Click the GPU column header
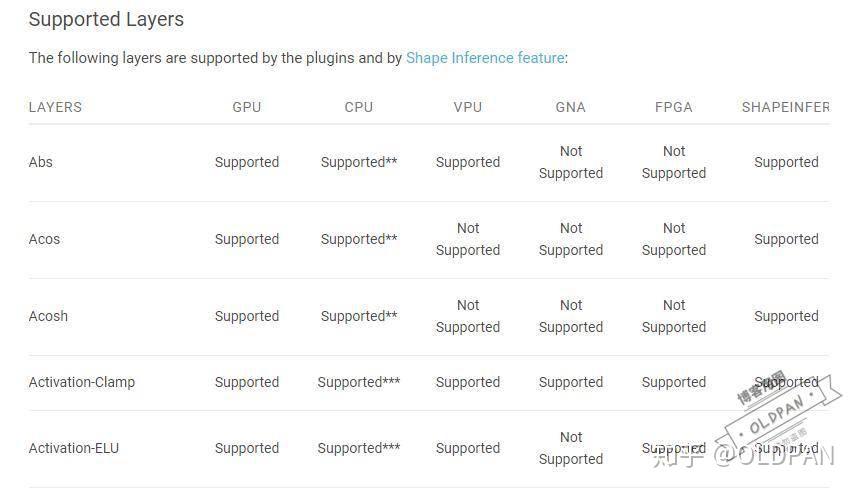The image size is (857, 490). (x=246, y=107)
